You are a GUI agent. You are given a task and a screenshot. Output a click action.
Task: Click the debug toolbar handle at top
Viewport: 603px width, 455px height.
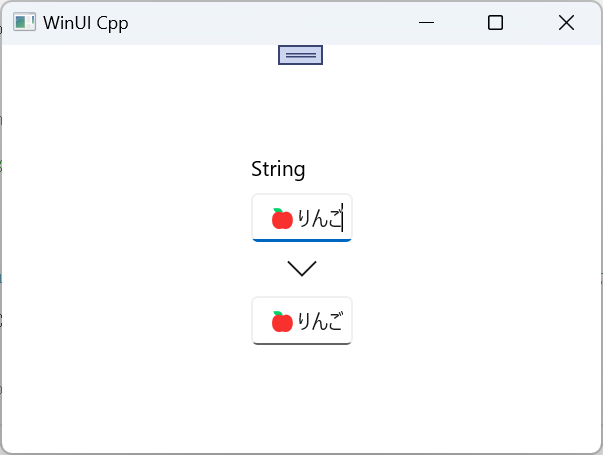point(300,55)
